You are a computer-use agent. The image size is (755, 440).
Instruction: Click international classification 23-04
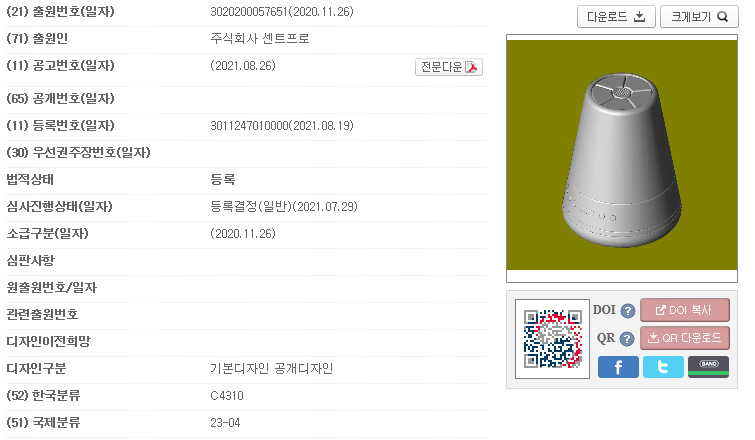click(x=225, y=423)
